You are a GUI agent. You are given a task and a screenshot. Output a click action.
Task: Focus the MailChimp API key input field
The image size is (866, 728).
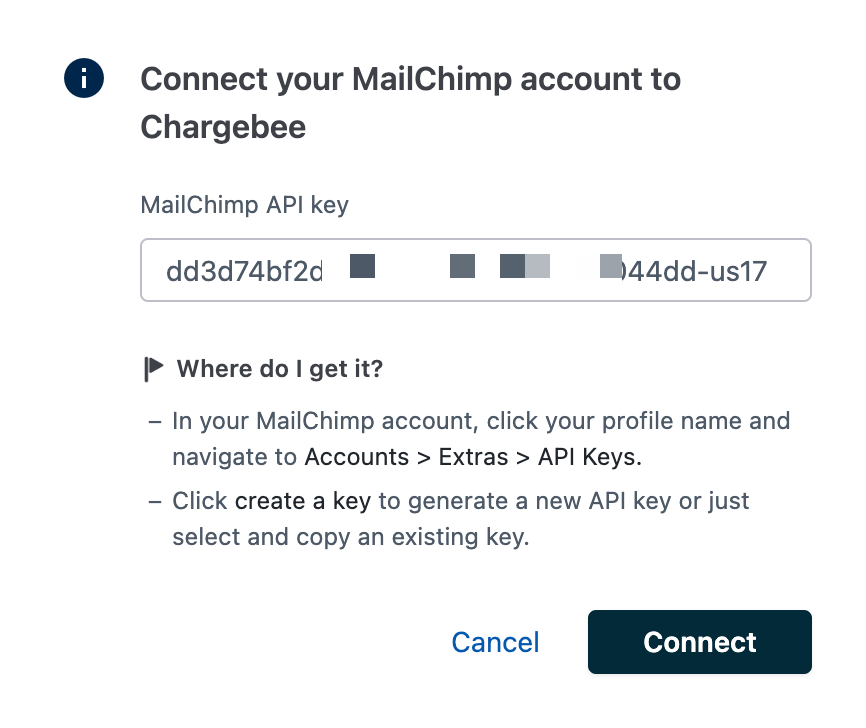click(476, 270)
